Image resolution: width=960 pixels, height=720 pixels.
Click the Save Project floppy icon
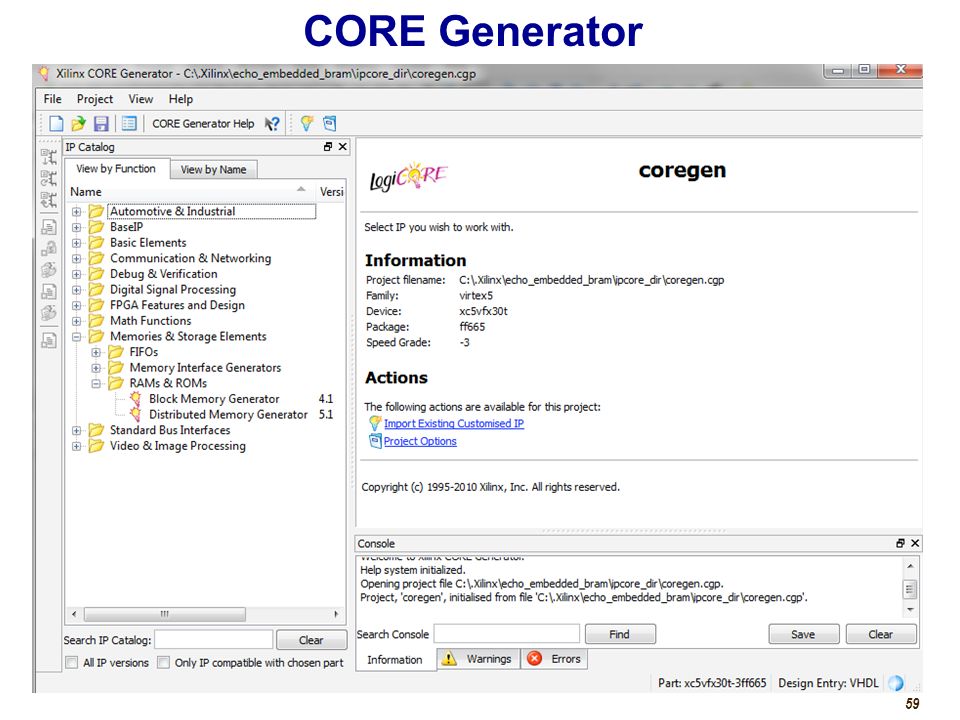coord(101,124)
